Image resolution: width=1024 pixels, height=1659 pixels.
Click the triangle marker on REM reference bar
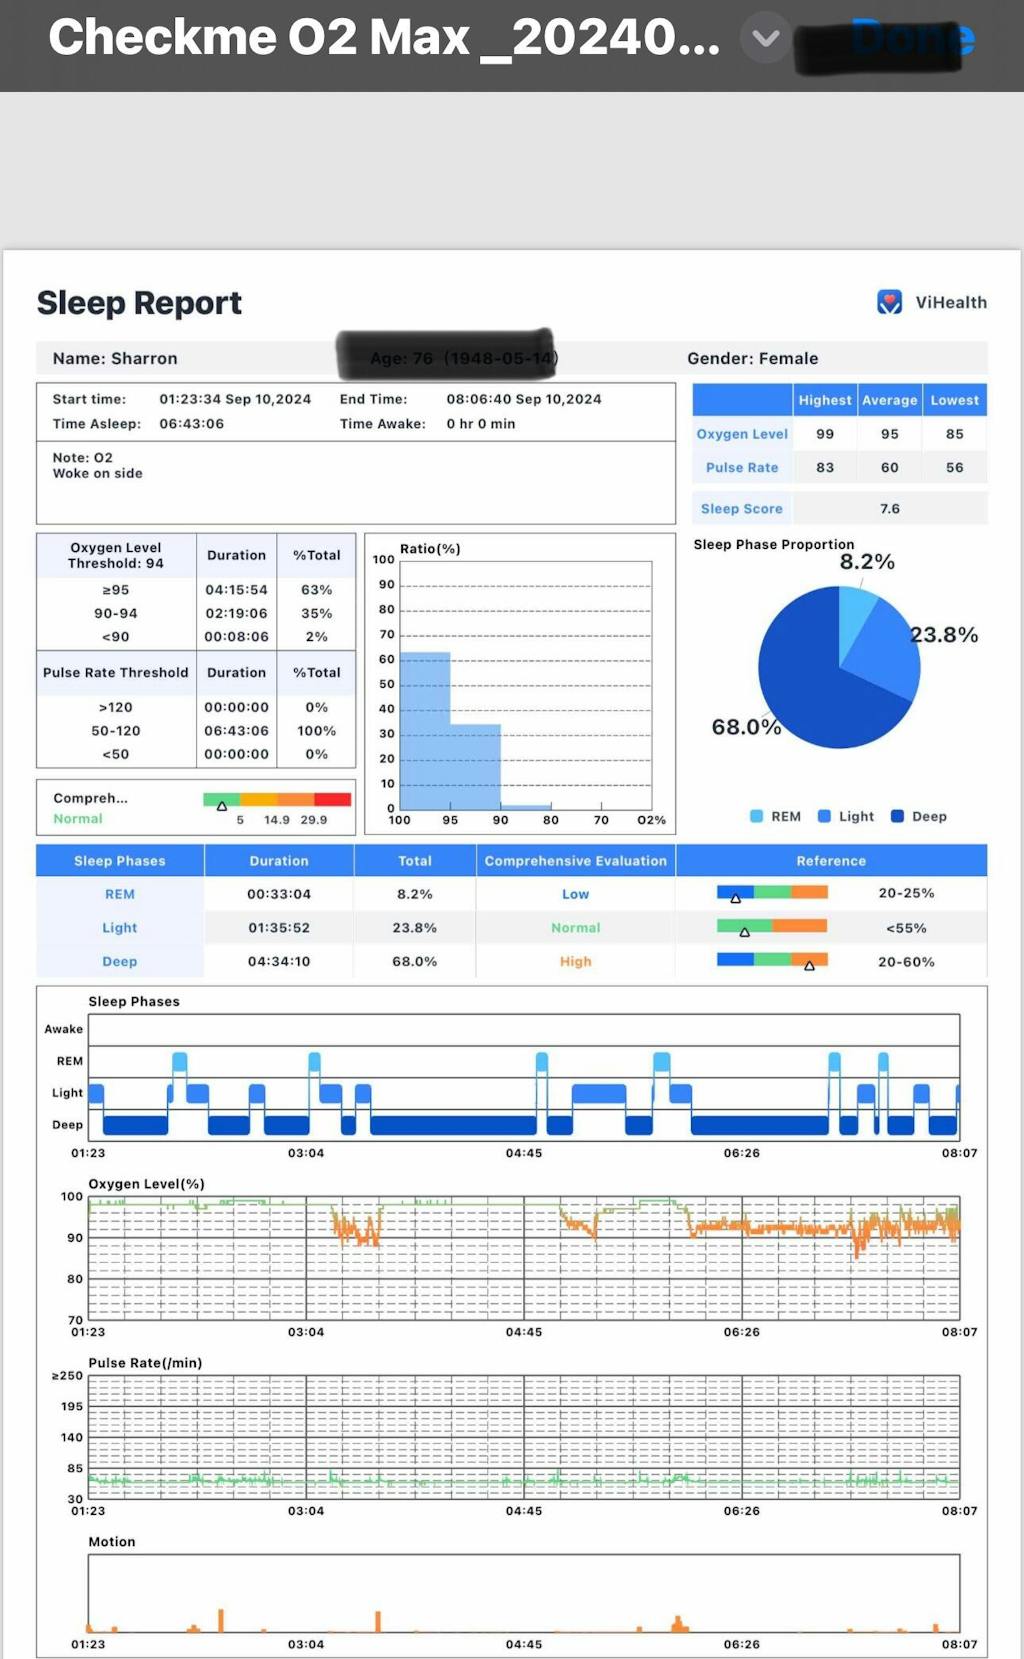(x=736, y=898)
